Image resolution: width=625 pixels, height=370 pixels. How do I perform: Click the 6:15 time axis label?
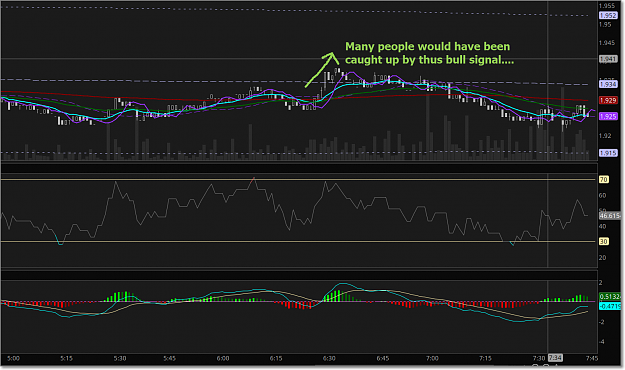click(276, 358)
